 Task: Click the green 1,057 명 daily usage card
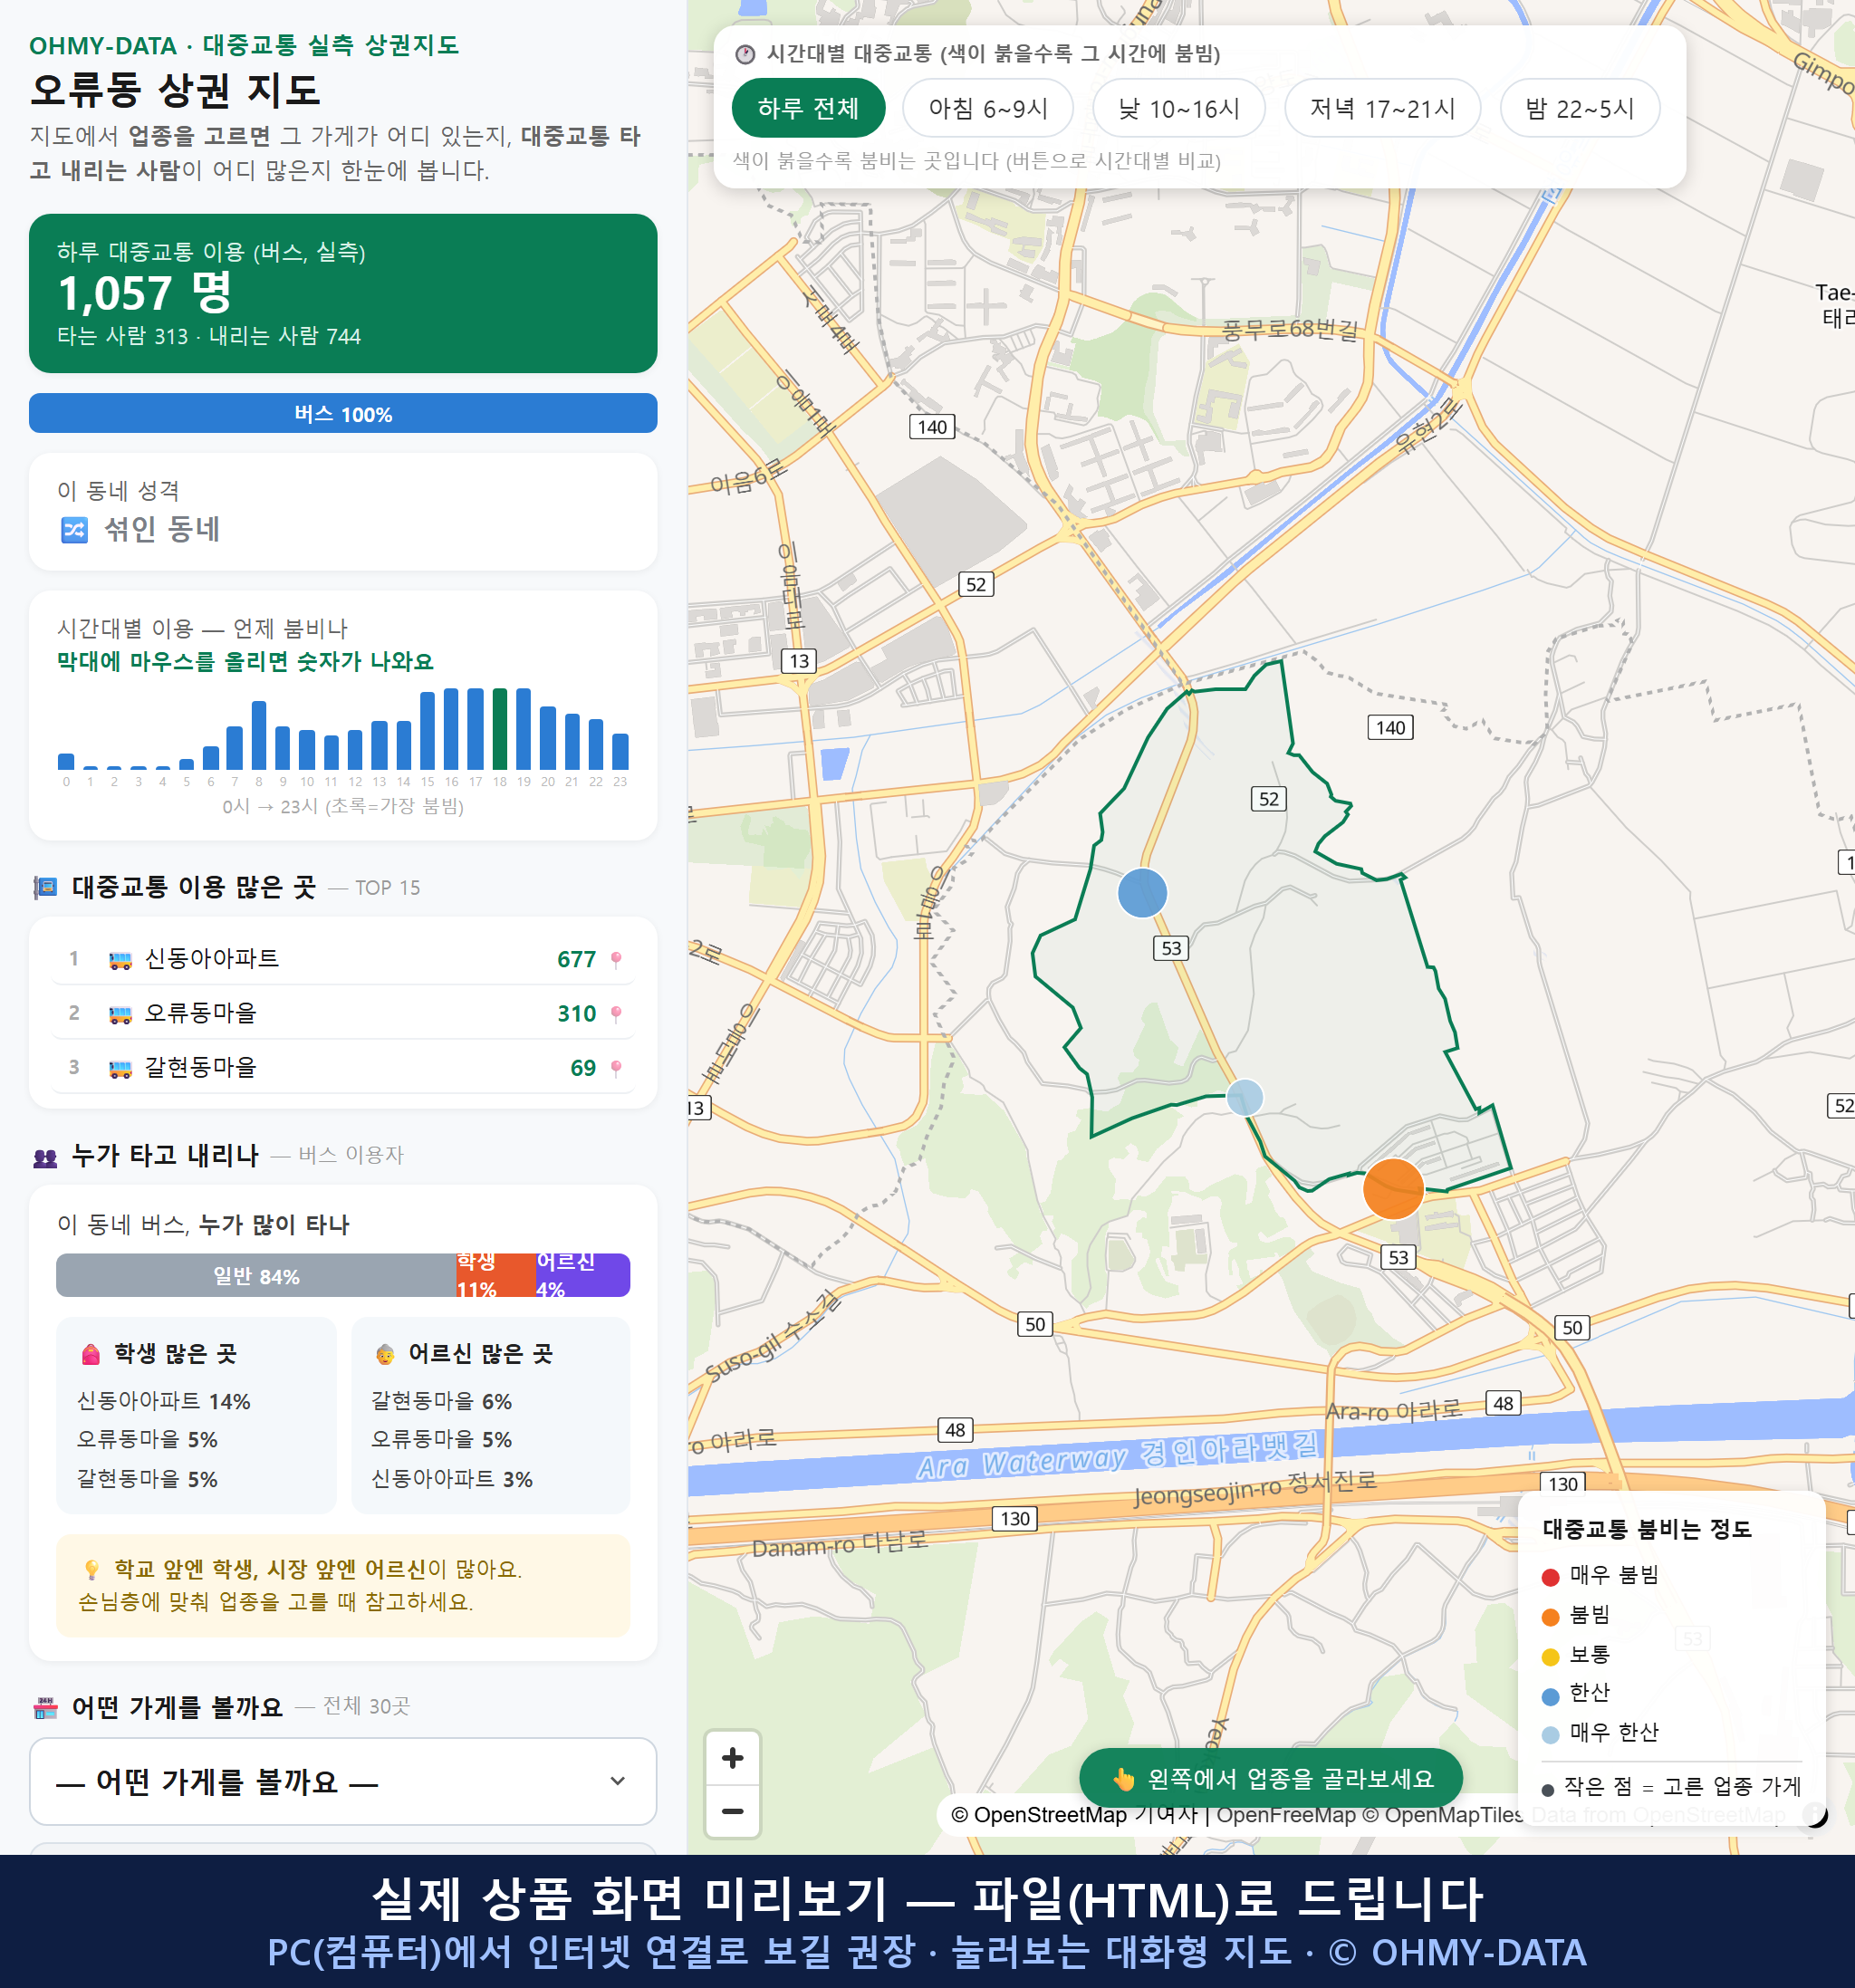343,293
